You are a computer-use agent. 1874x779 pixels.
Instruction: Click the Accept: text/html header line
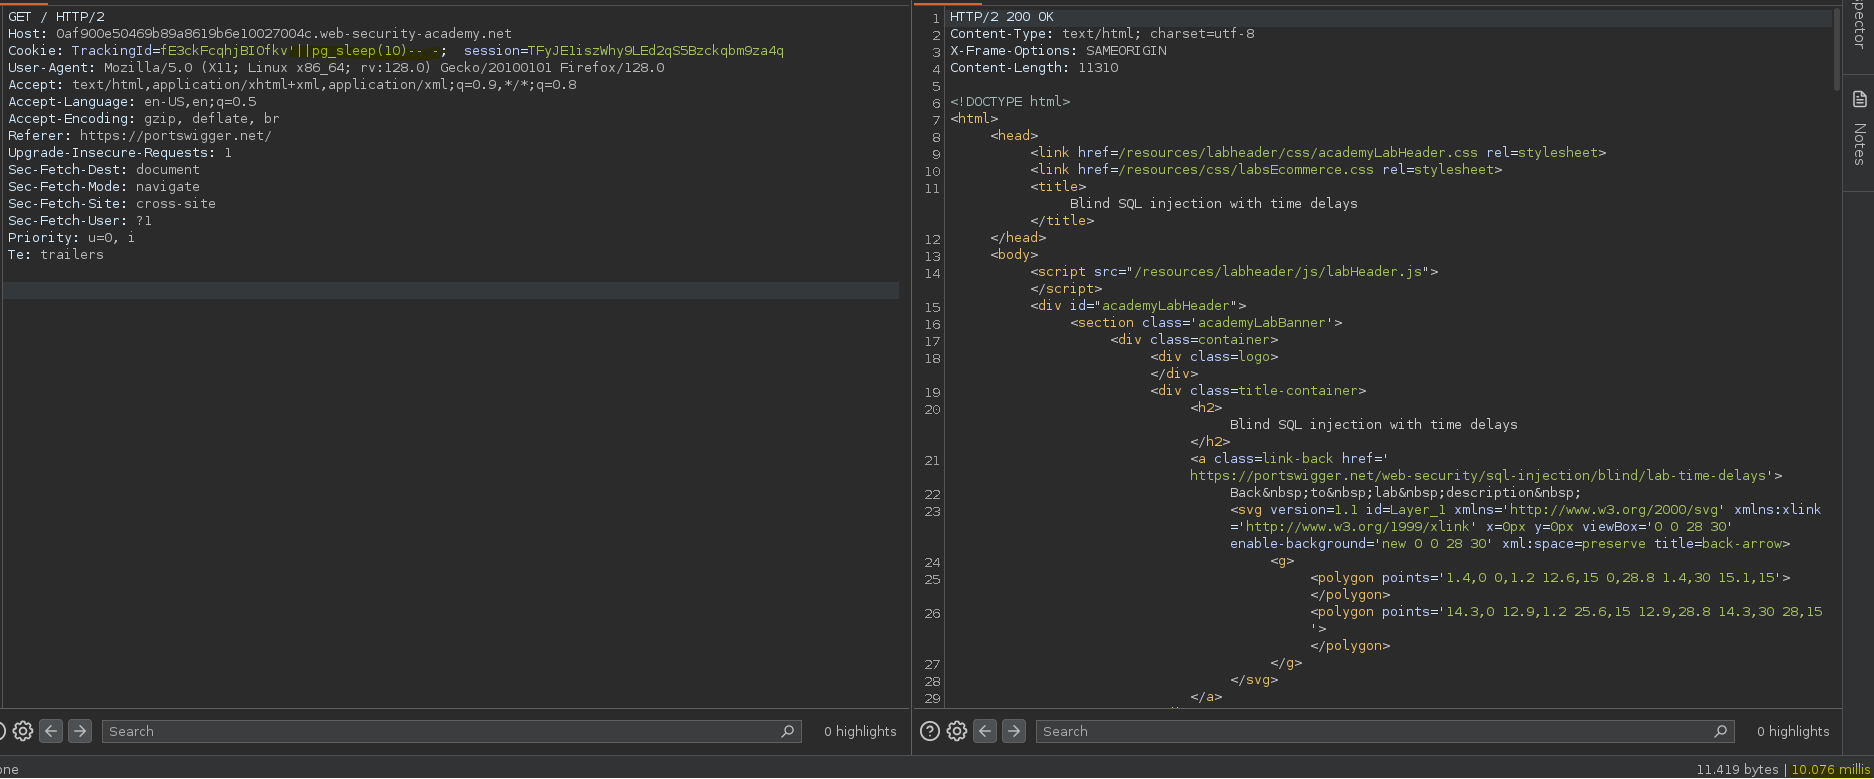[292, 85]
